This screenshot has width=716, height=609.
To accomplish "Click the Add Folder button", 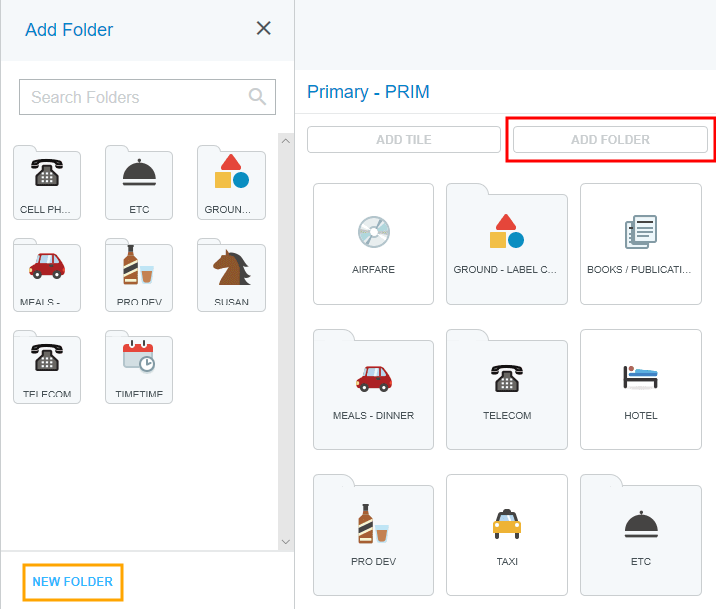I will [610, 140].
